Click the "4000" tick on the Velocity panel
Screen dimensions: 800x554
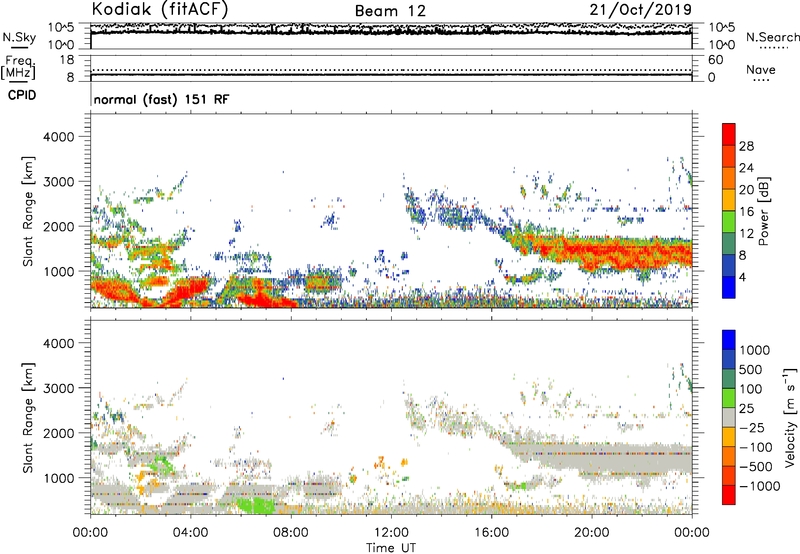pos(58,343)
